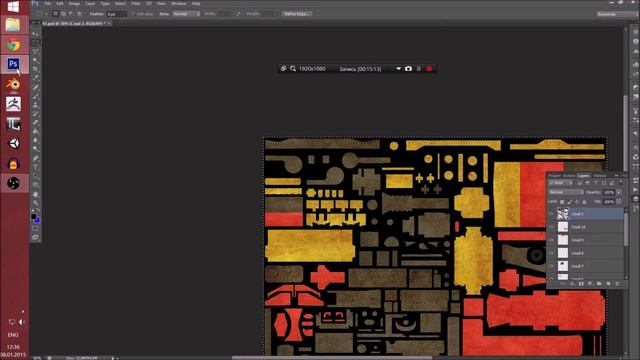Open the Essentials workspace dropdown
Viewport: 640px width, 360px height.
(x=616, y=14)
